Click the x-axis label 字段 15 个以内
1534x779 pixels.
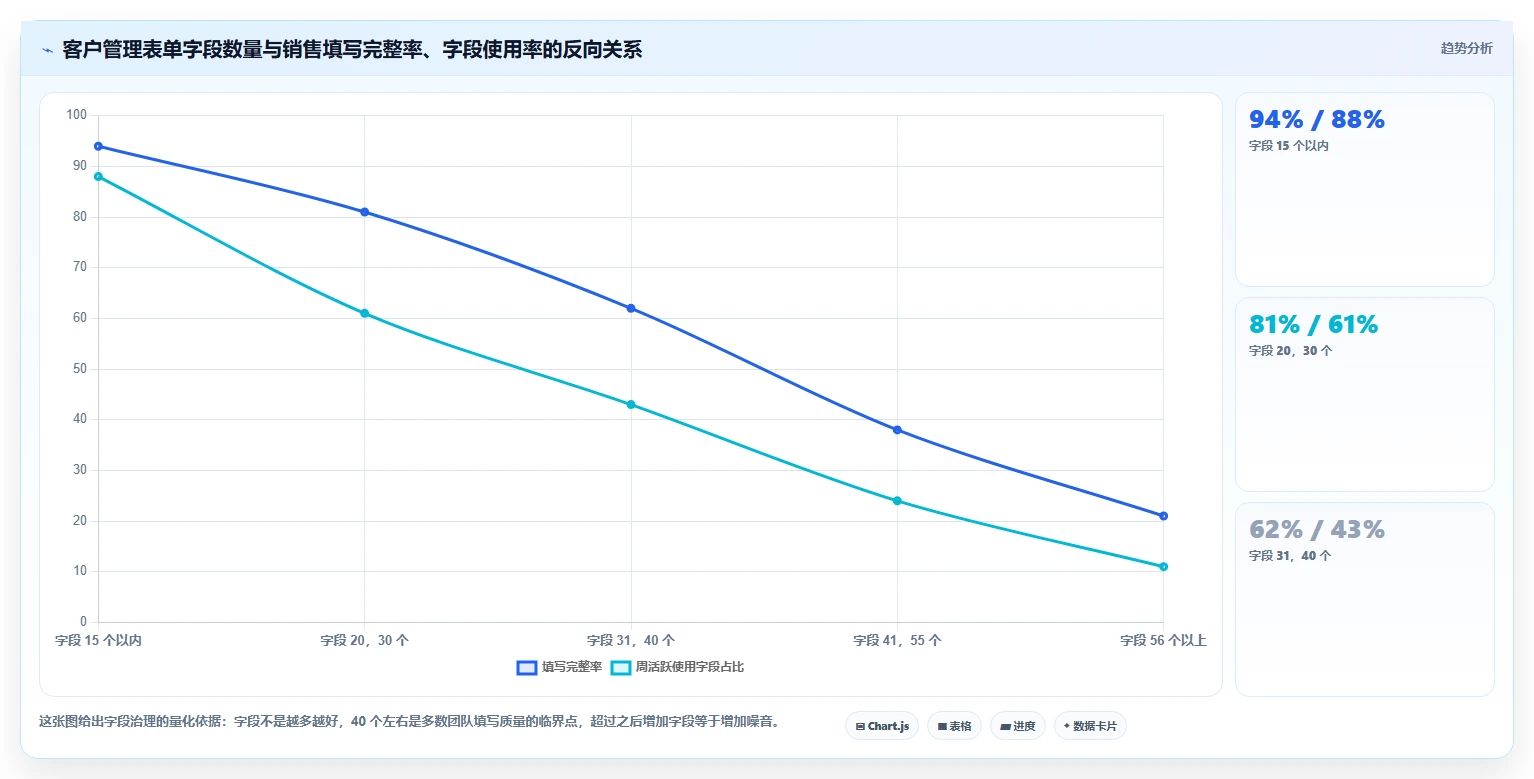point(98,640)
